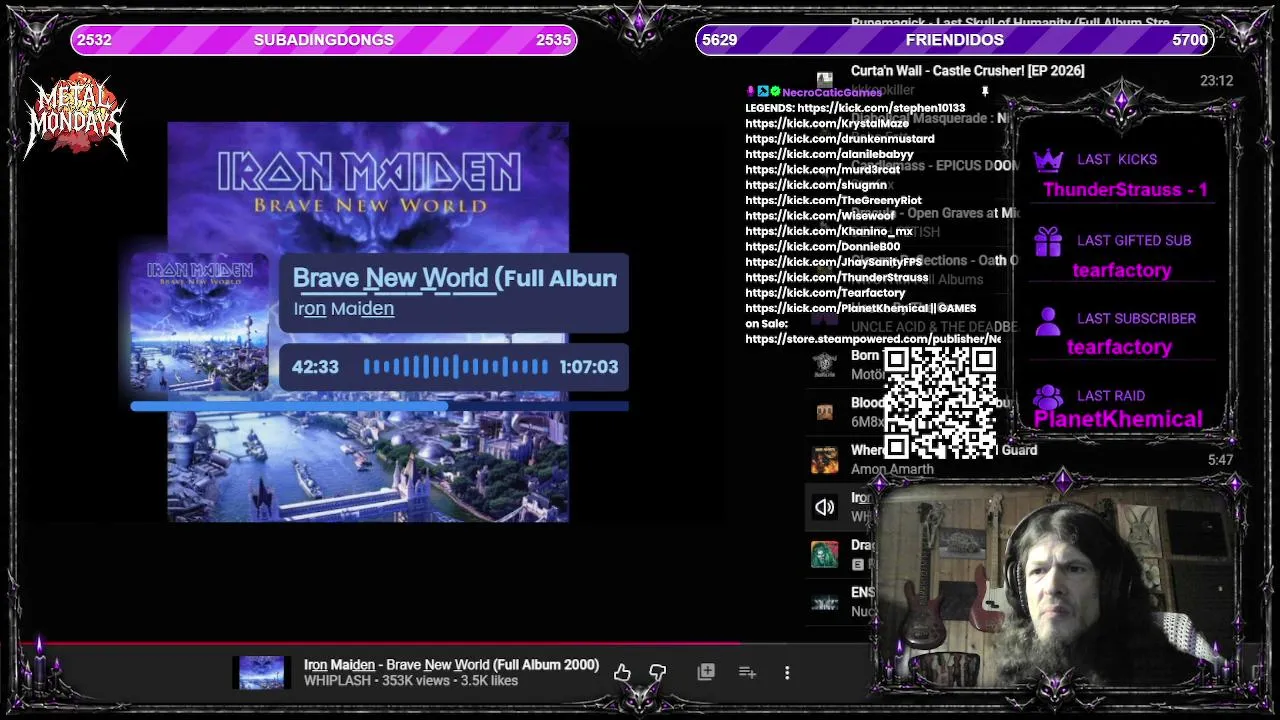Add the track to a playlist via the list-plus icon
Screen dimensions: 1280x720
click(747, 672)
